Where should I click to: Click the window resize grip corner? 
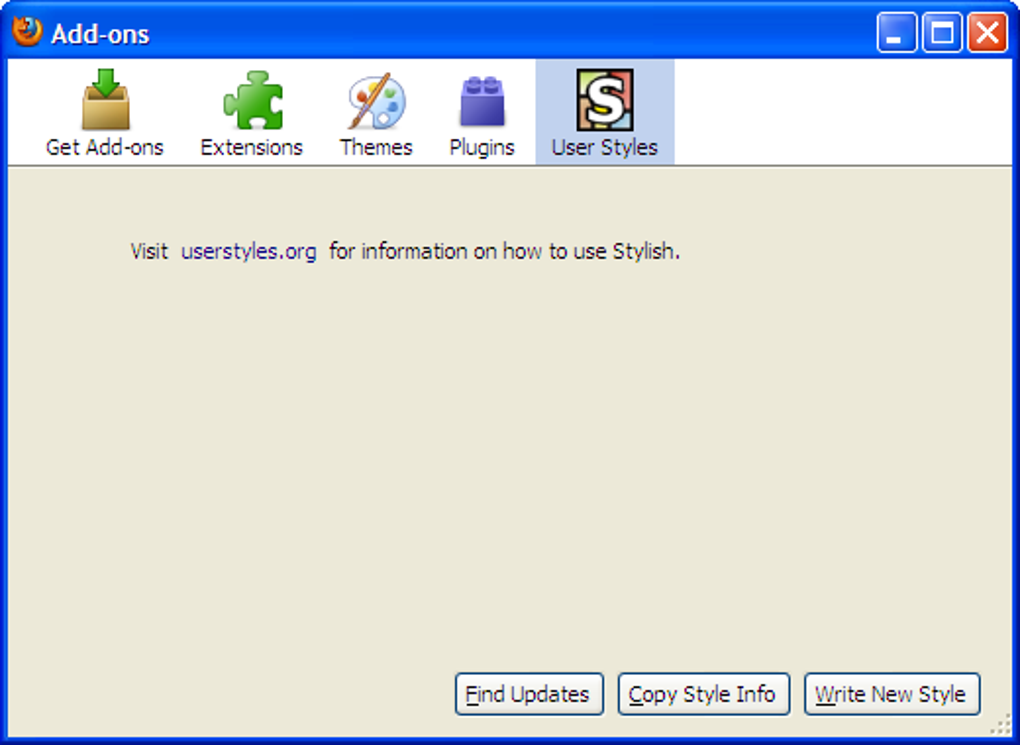tap(1002, 725)
